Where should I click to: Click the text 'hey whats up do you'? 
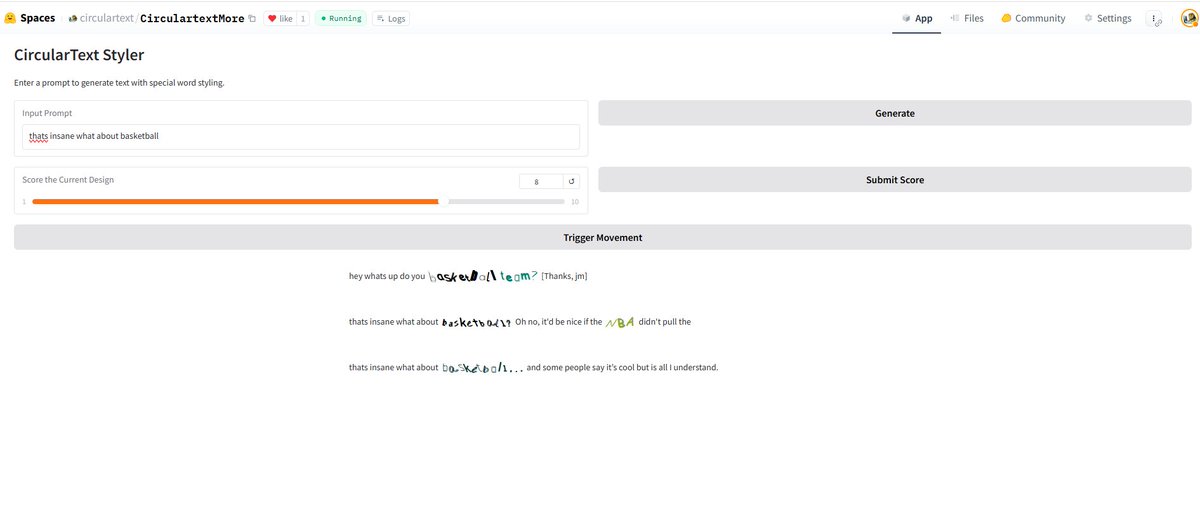pyautogui.click(x=387, y=276)
